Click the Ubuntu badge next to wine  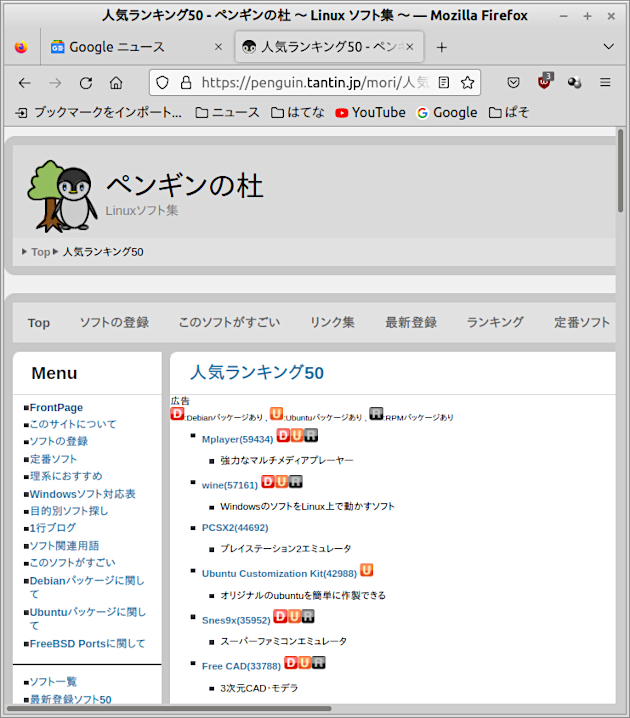tap(282, 481)
